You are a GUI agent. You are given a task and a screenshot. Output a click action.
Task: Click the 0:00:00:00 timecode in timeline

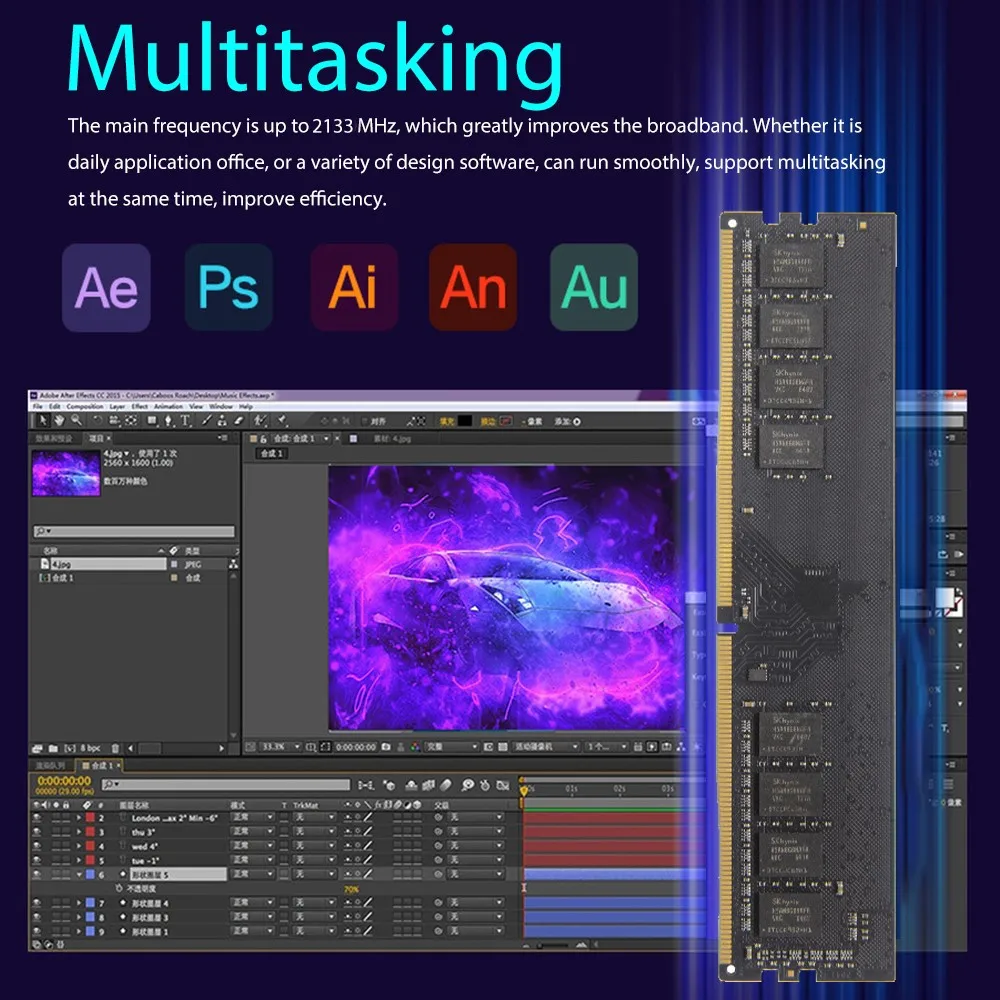[64, 781]
